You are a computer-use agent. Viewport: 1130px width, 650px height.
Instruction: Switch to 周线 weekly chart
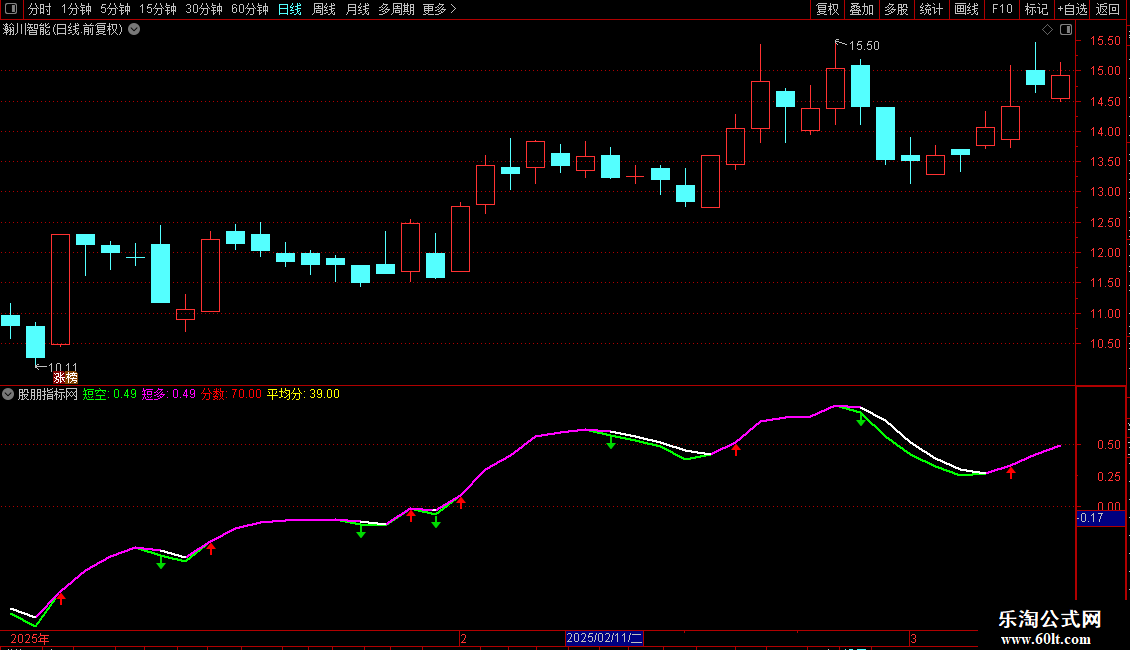[x=324, y=9]
